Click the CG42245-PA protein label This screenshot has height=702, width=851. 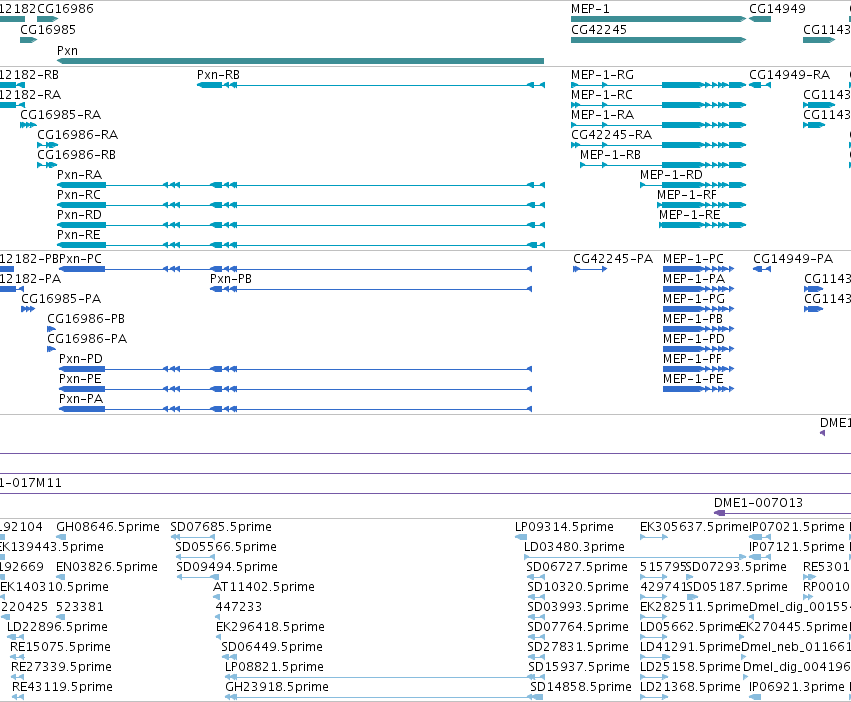[x=613, y=259]
